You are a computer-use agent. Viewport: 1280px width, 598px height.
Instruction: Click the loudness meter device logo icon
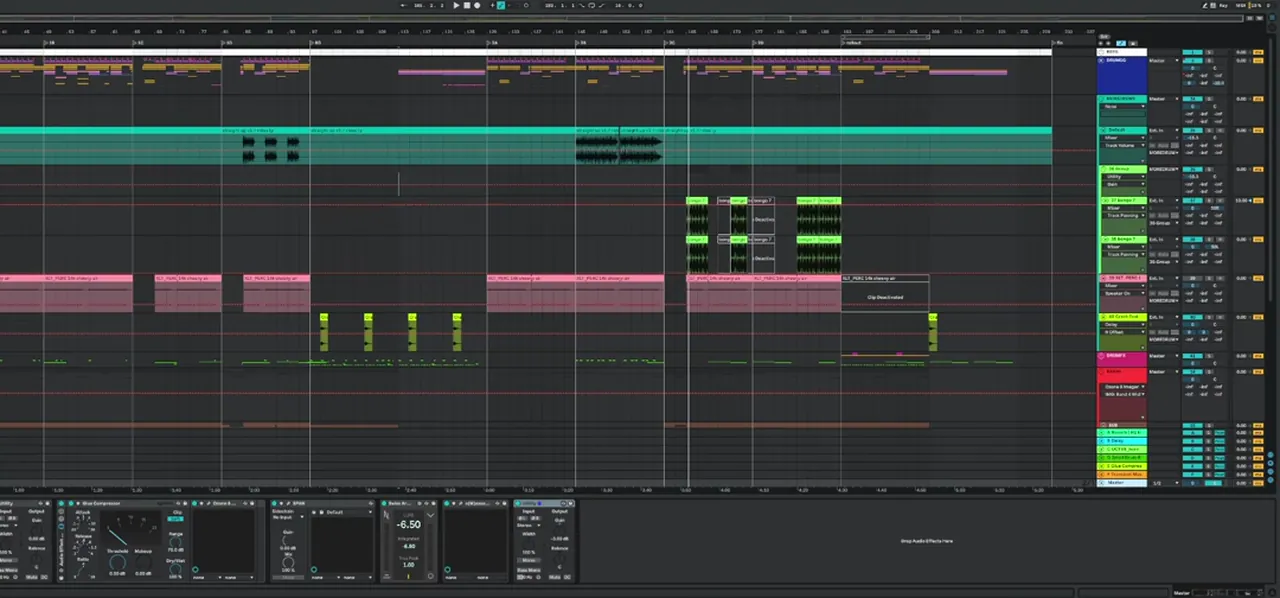(386, 515)
